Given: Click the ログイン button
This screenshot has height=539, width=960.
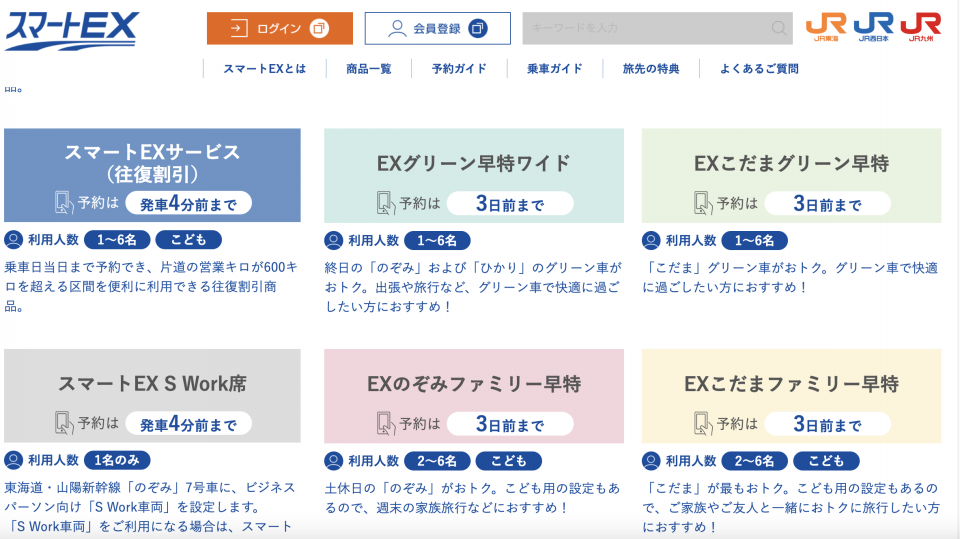Looking at the screenshot, I should [280, 28].
